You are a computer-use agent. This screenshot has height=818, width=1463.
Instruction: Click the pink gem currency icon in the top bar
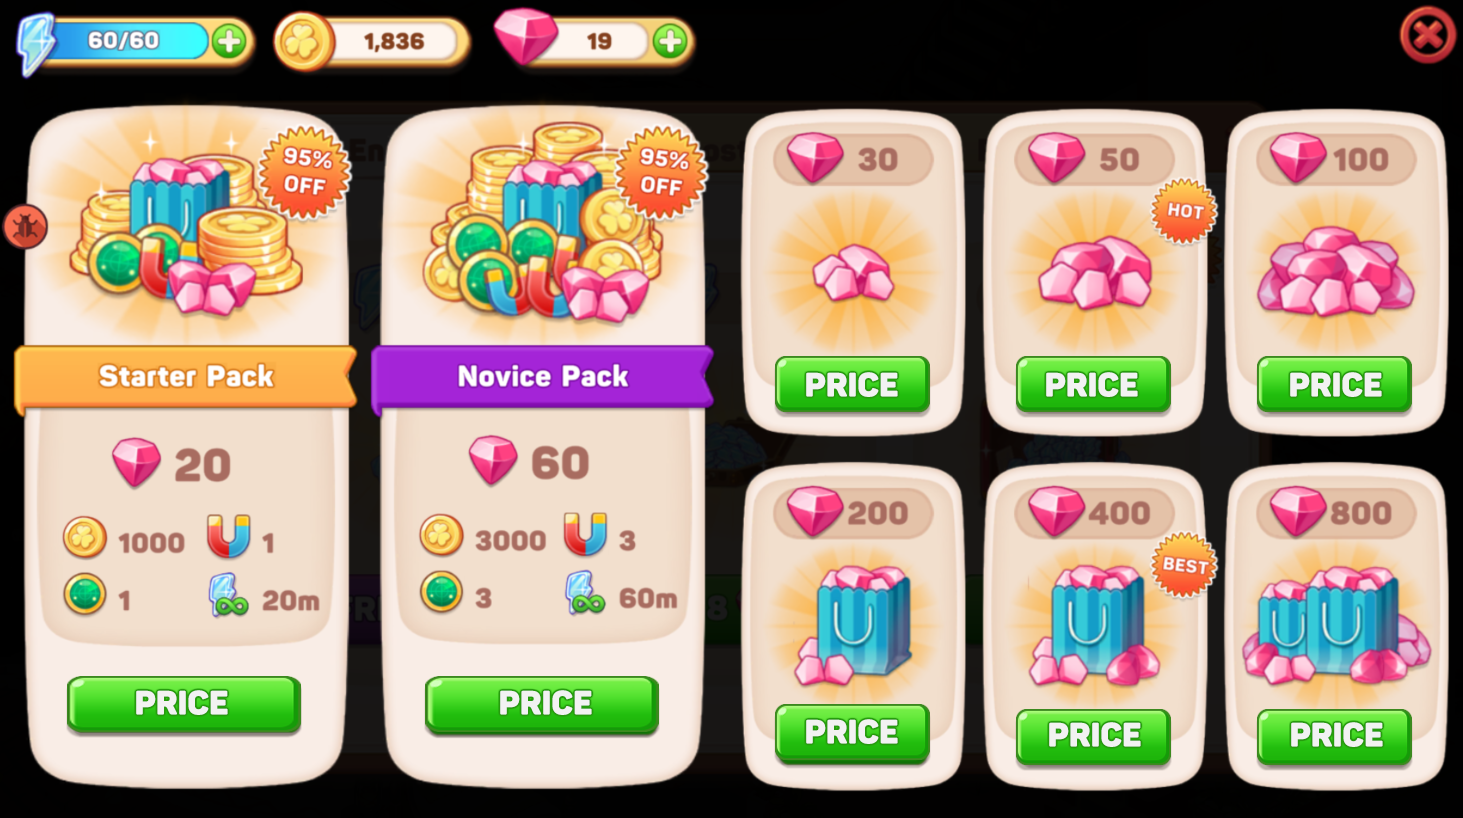click(526, 36)
